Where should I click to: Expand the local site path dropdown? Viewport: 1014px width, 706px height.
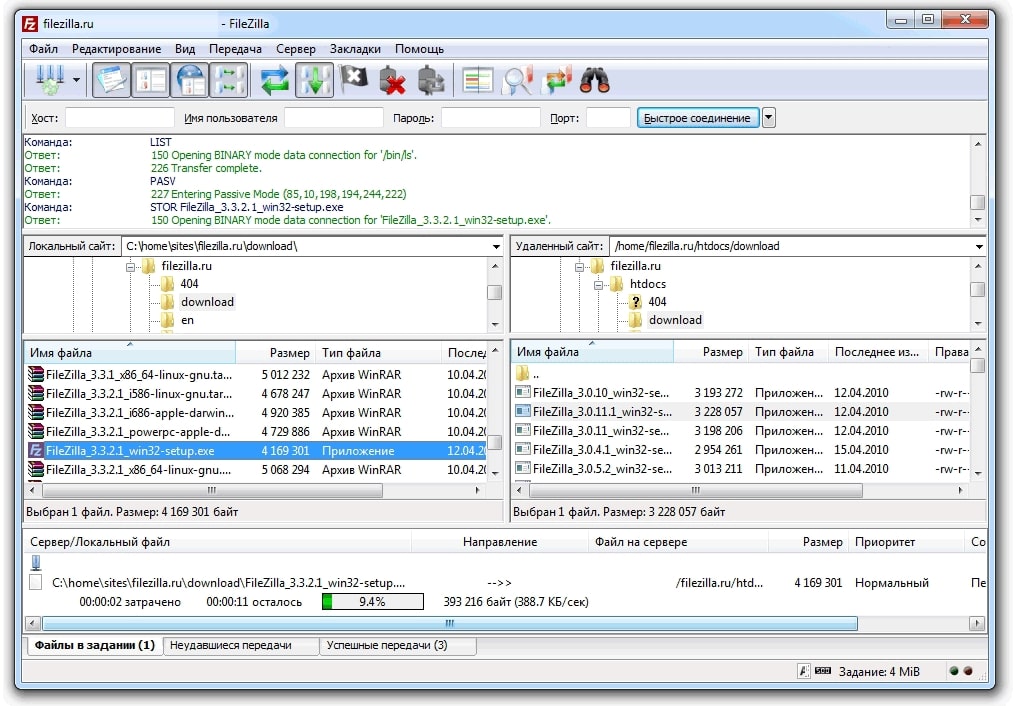click(x=496, y=246)
